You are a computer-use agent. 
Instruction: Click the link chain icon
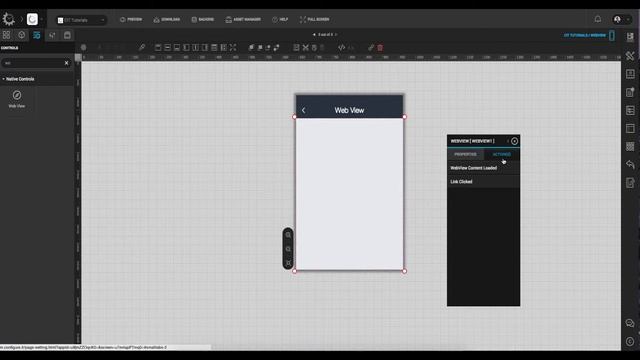coord(371,48)
